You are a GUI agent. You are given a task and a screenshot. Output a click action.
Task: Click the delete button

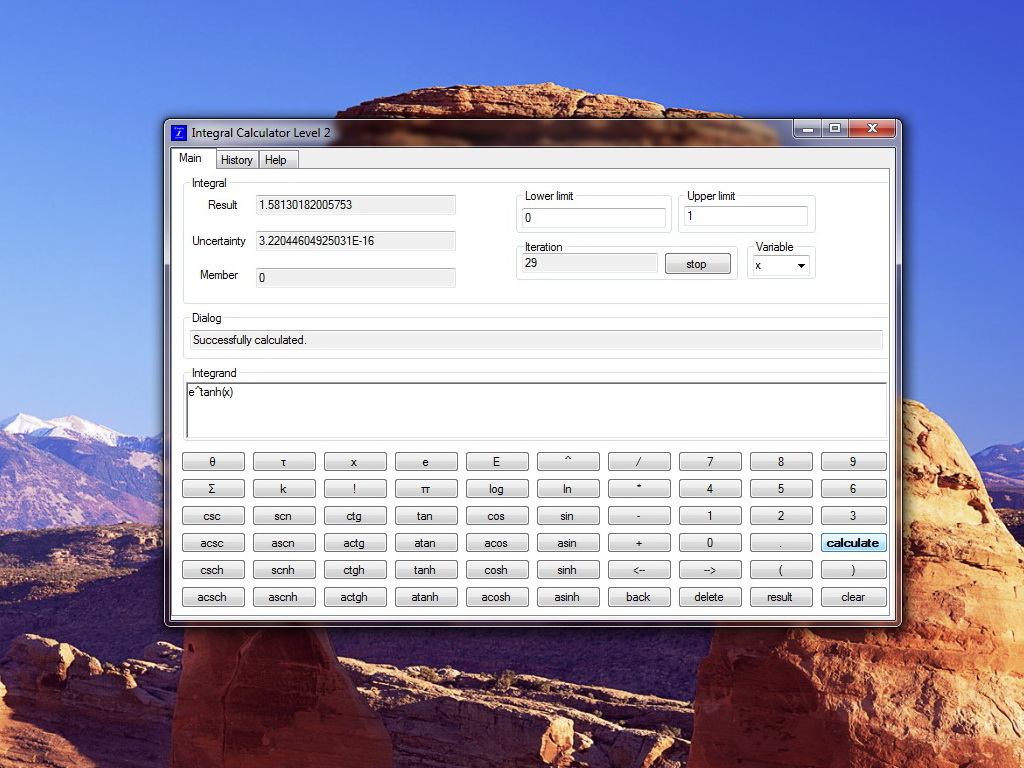(710, 597)
